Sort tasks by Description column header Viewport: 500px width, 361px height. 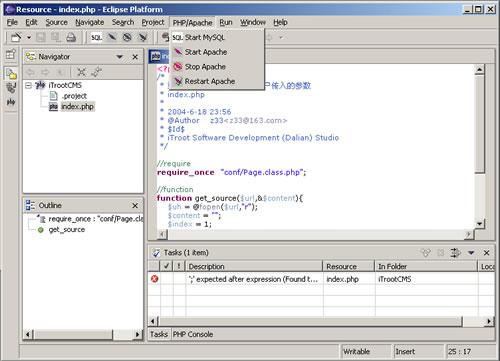tap(254, 266)
